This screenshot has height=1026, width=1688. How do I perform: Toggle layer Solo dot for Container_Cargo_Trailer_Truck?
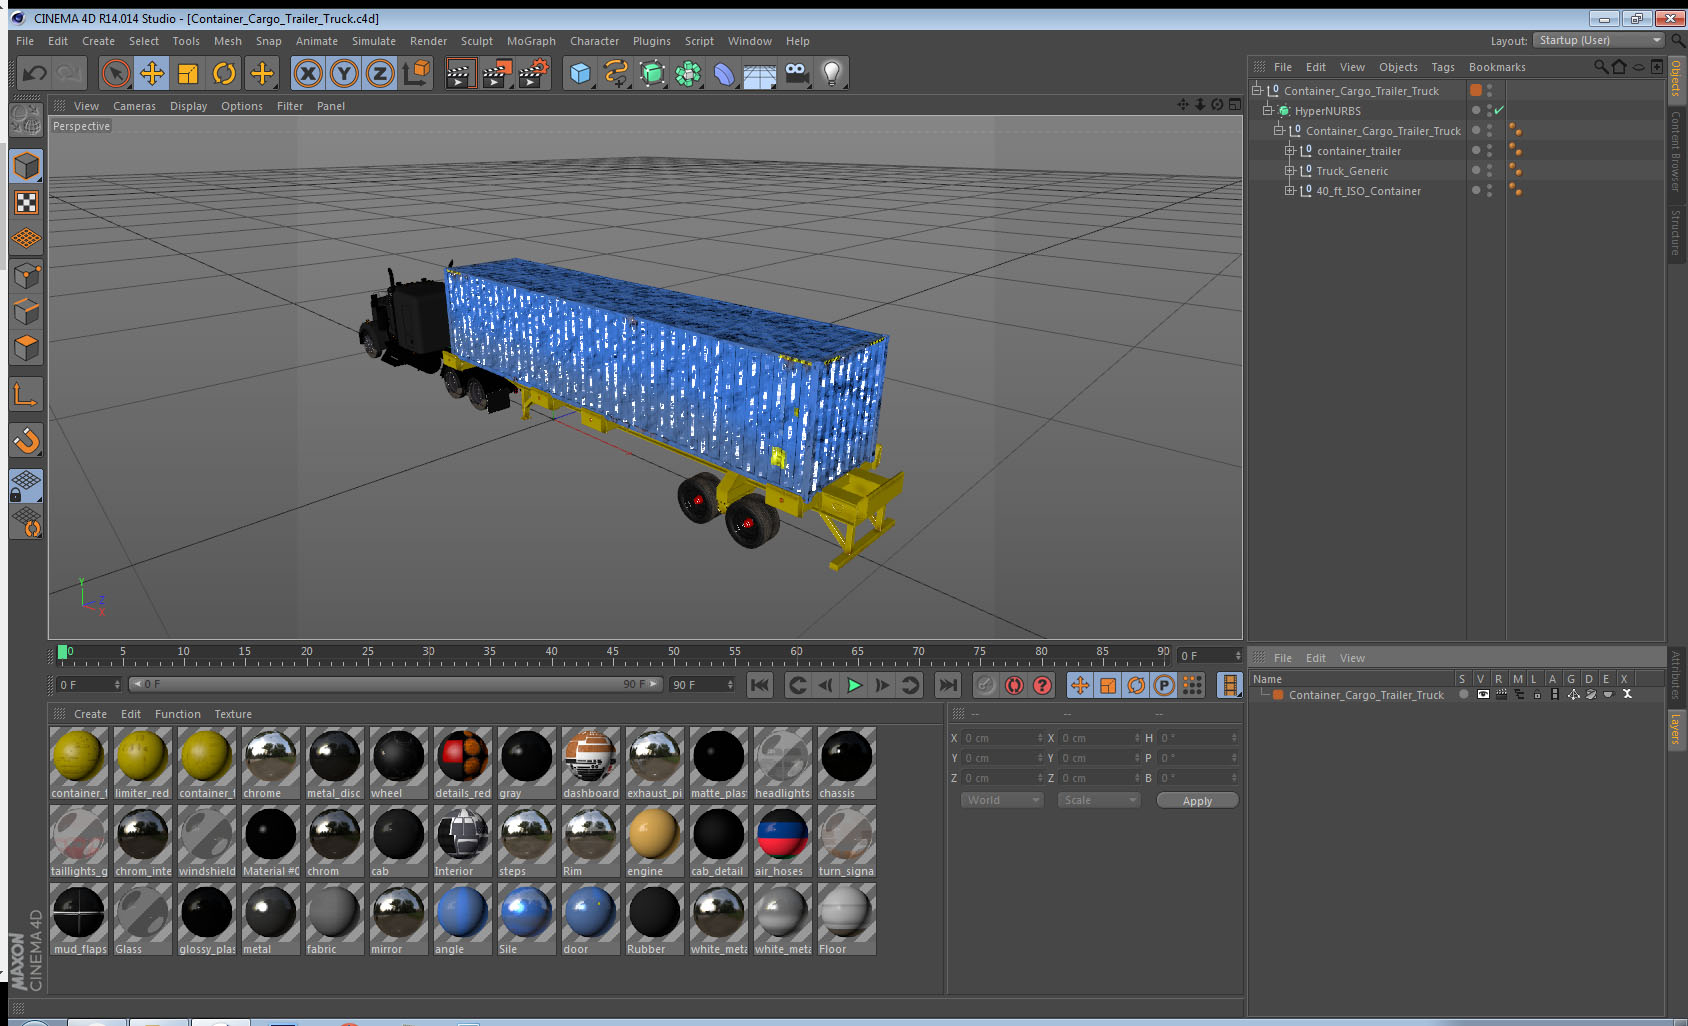[1464, 694]
